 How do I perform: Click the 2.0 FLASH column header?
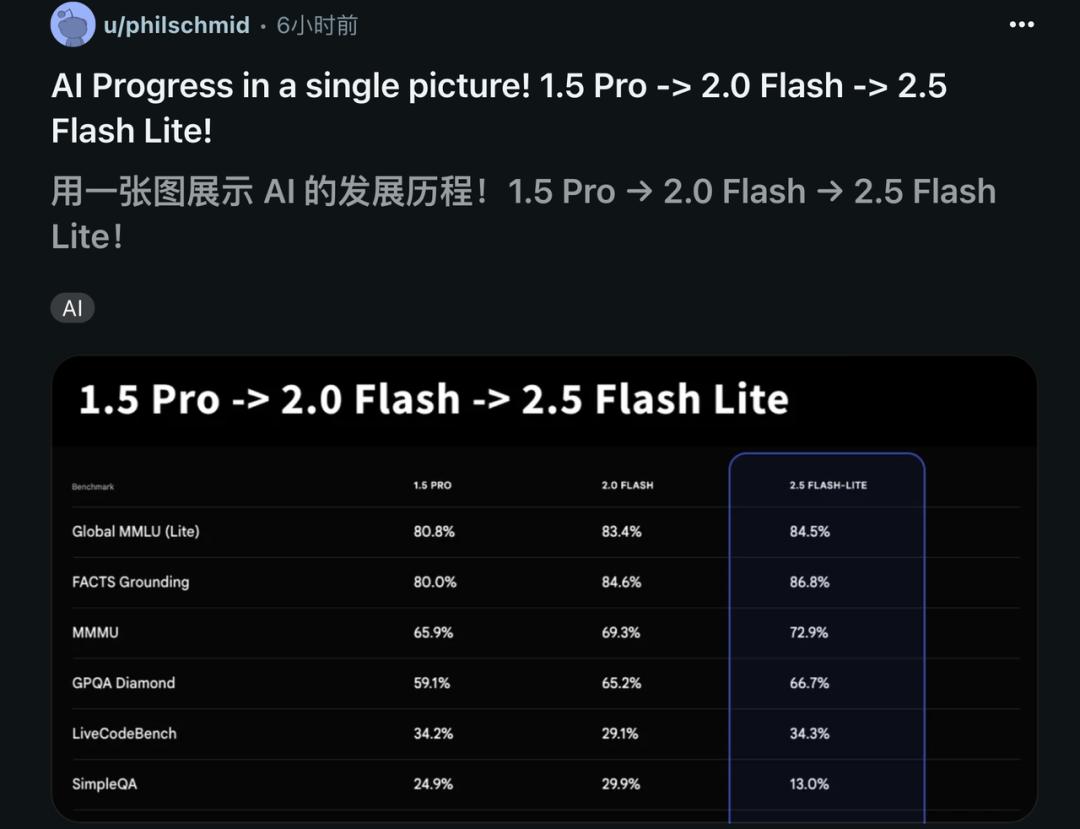click(x=627, y=485)
